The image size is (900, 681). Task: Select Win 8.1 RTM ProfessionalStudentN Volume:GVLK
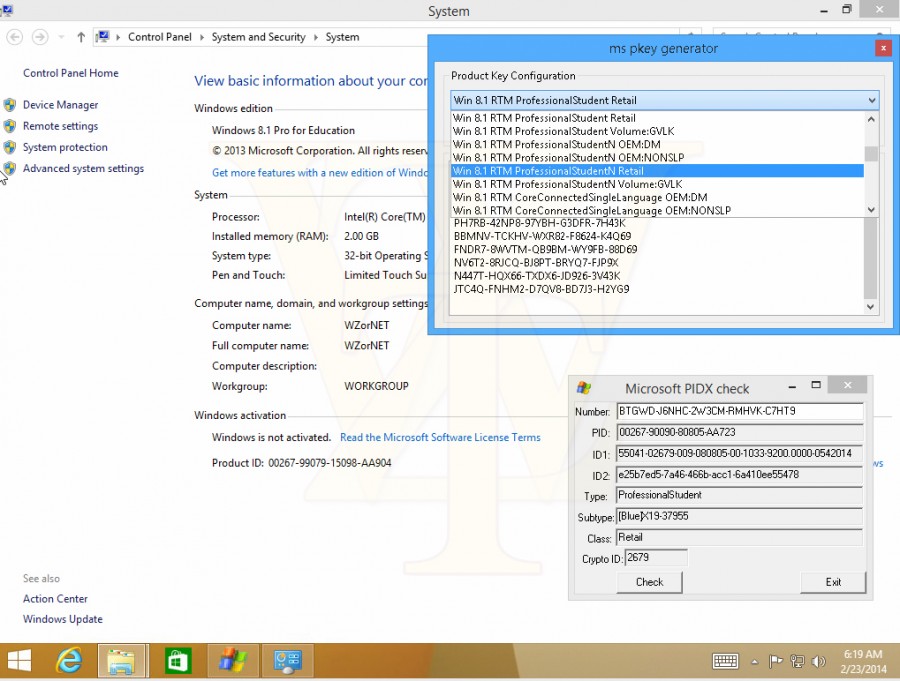tap(657, 184)
